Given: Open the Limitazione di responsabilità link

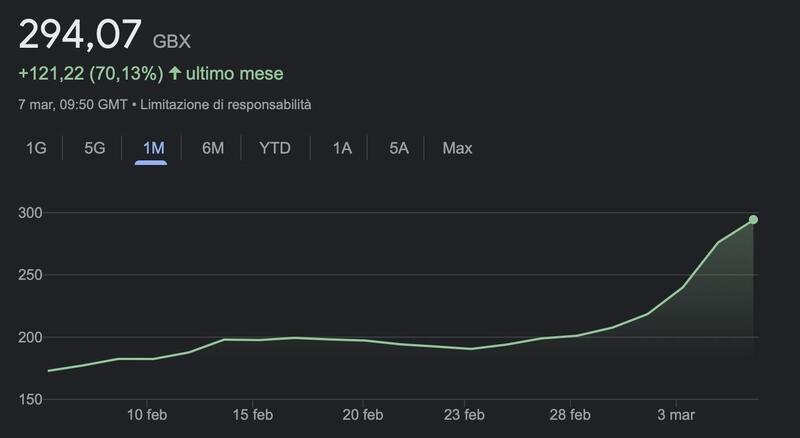Looking at the screenshot, I should pyautogui.click(x=226, y=104).
